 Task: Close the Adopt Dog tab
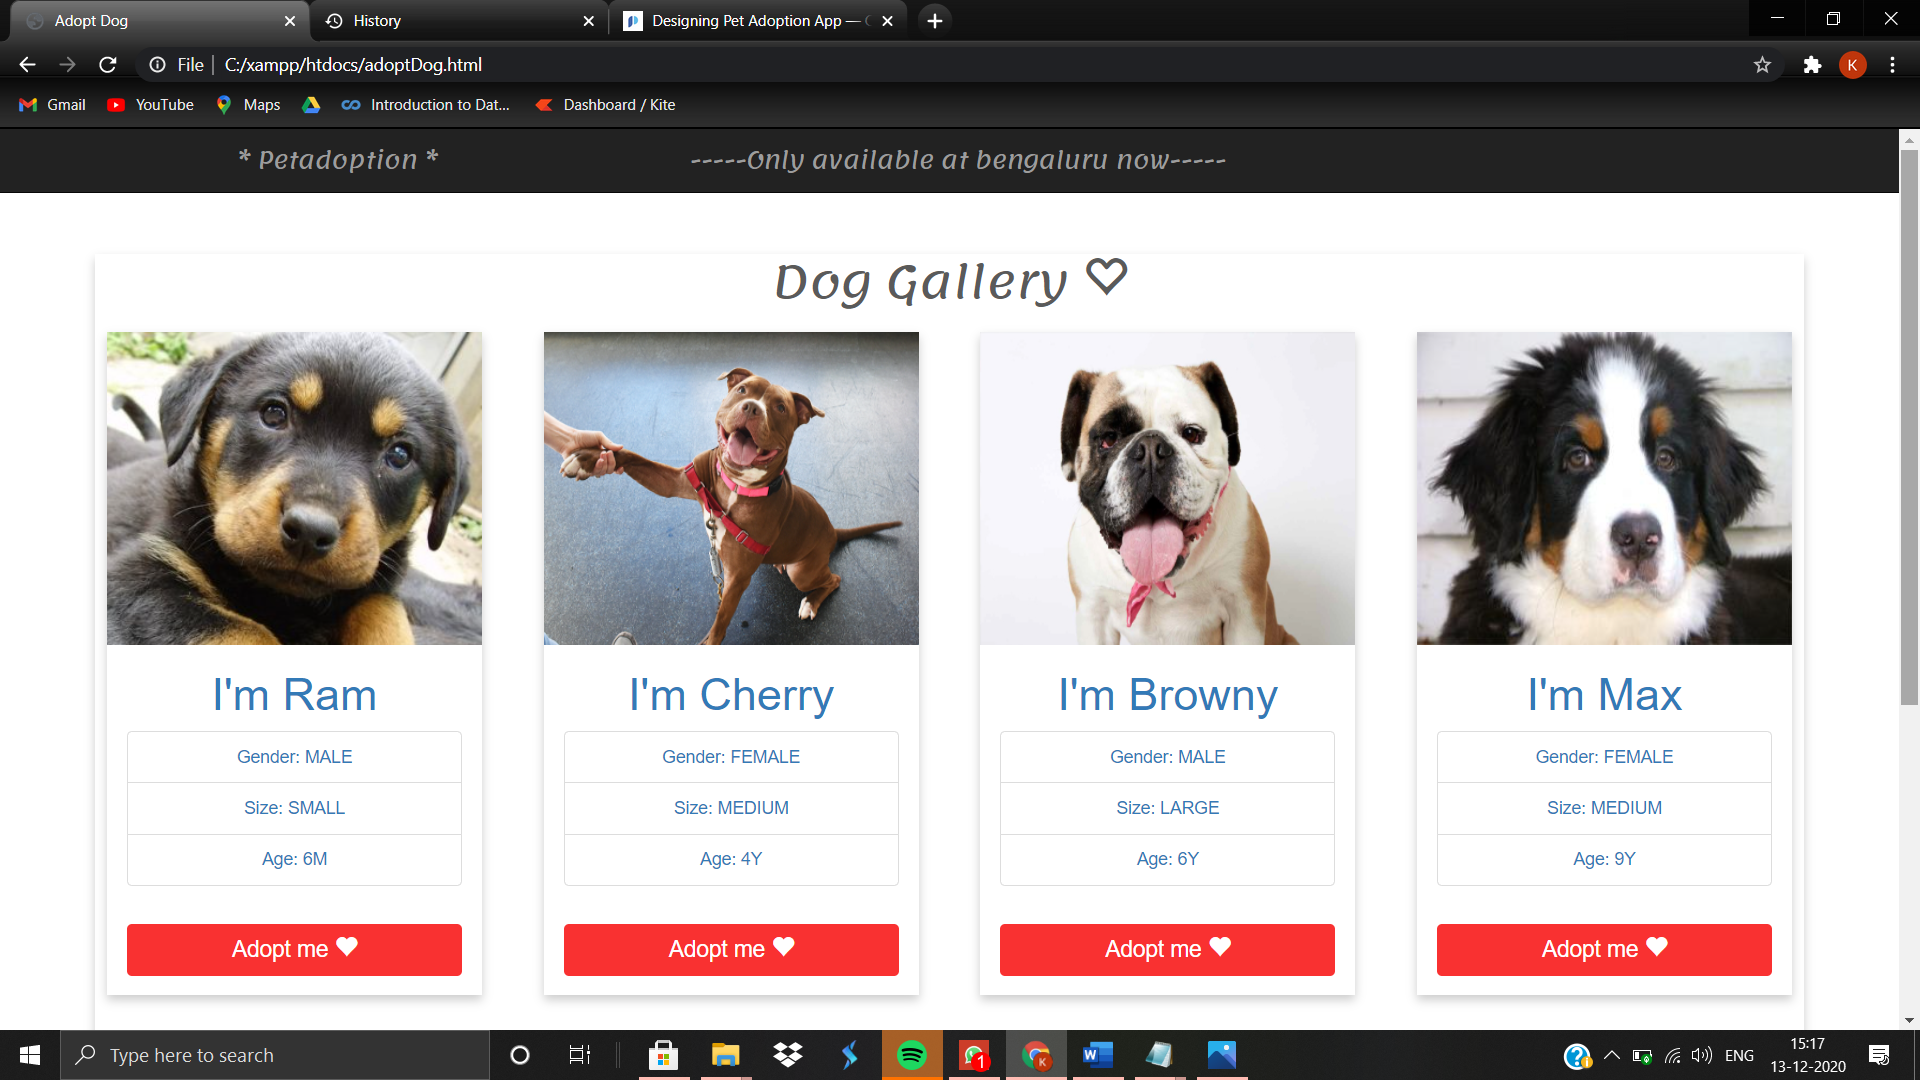pyautogui.click(x=290, y=21)
